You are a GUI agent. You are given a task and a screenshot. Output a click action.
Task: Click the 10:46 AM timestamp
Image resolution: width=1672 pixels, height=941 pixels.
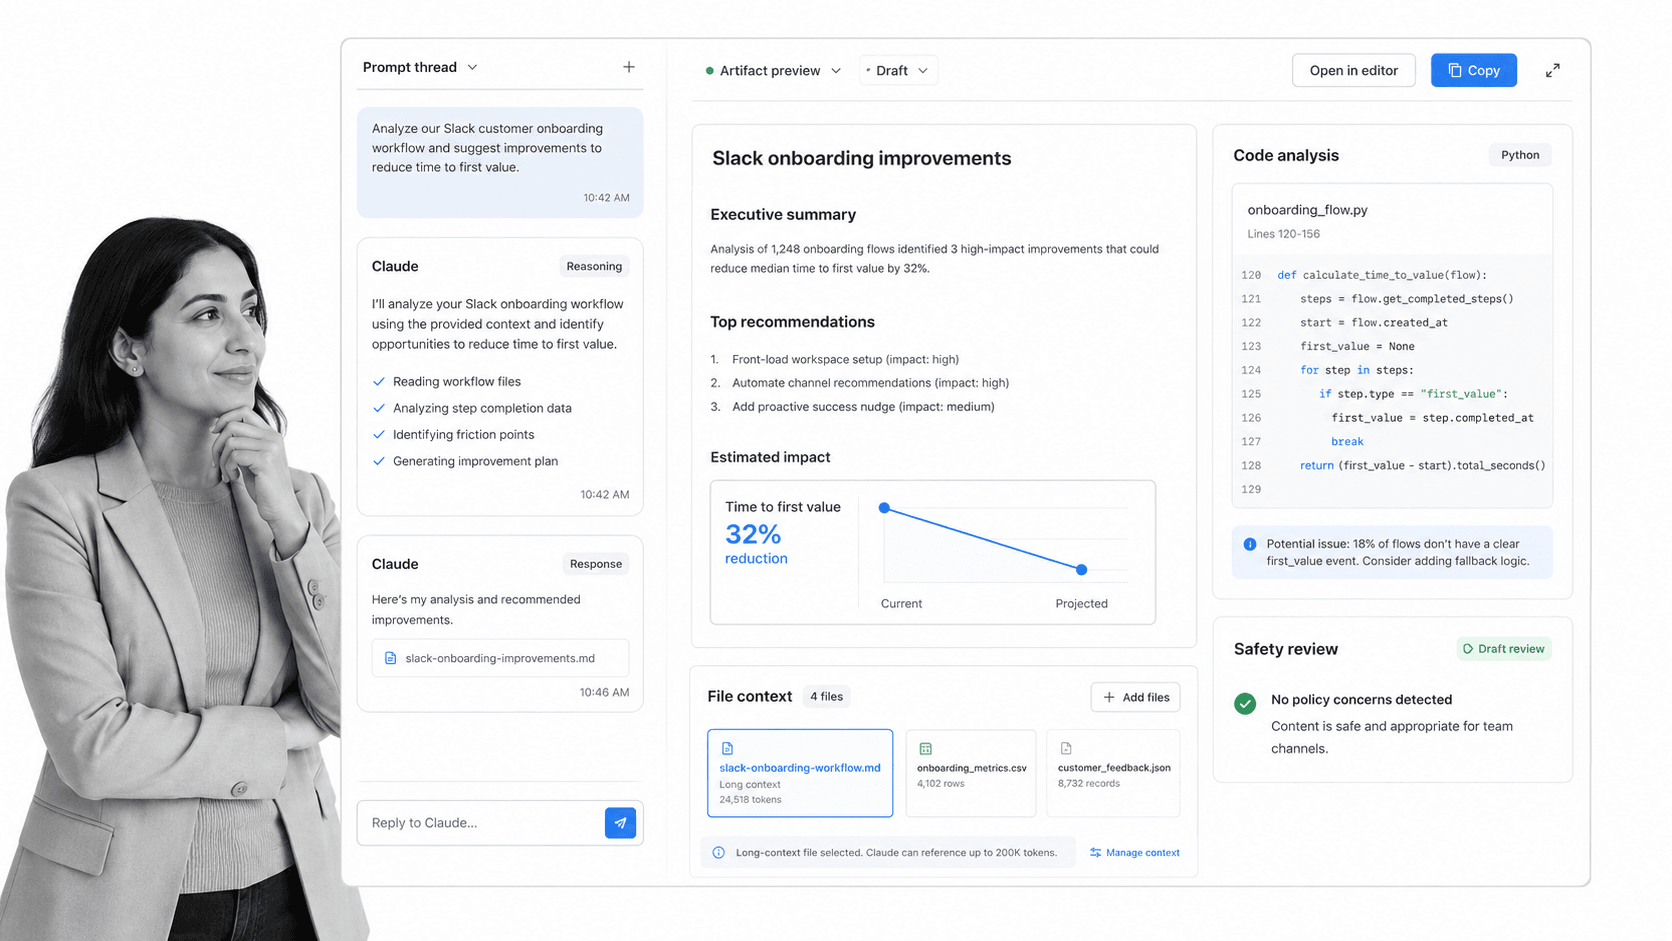tap(604, 692)
